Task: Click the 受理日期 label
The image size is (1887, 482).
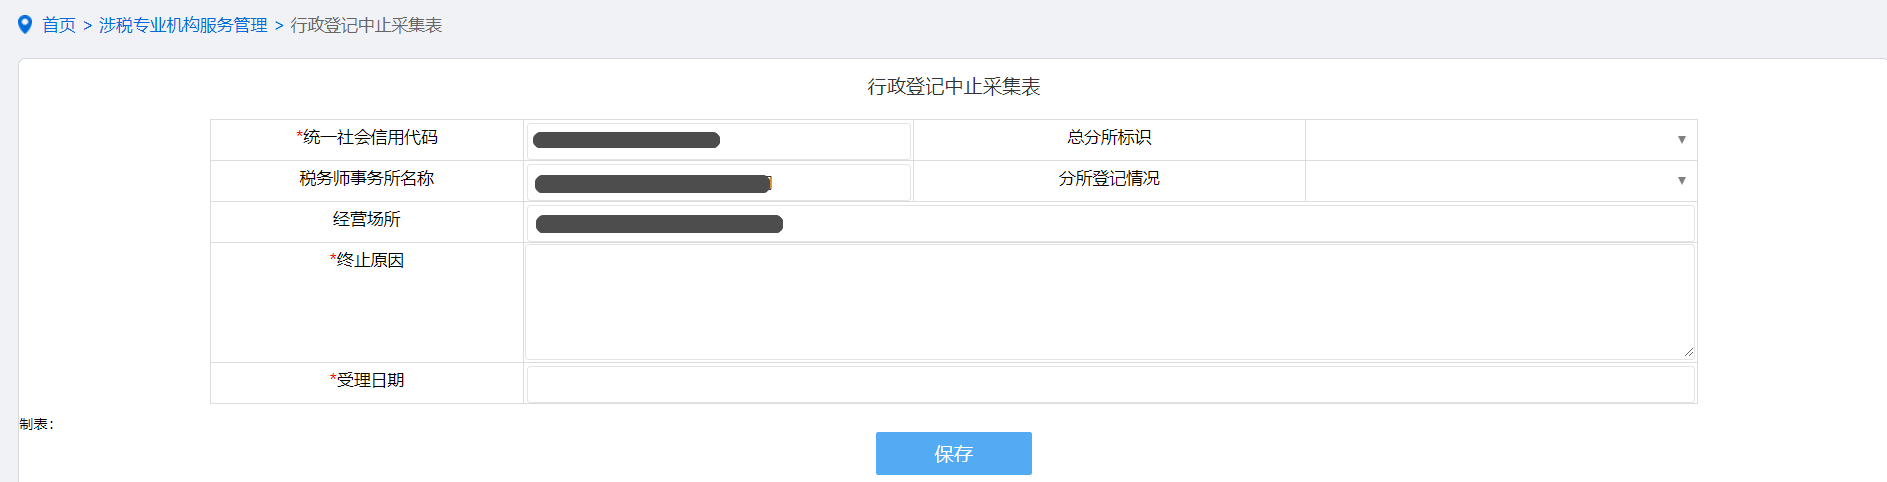Action: 368,380
